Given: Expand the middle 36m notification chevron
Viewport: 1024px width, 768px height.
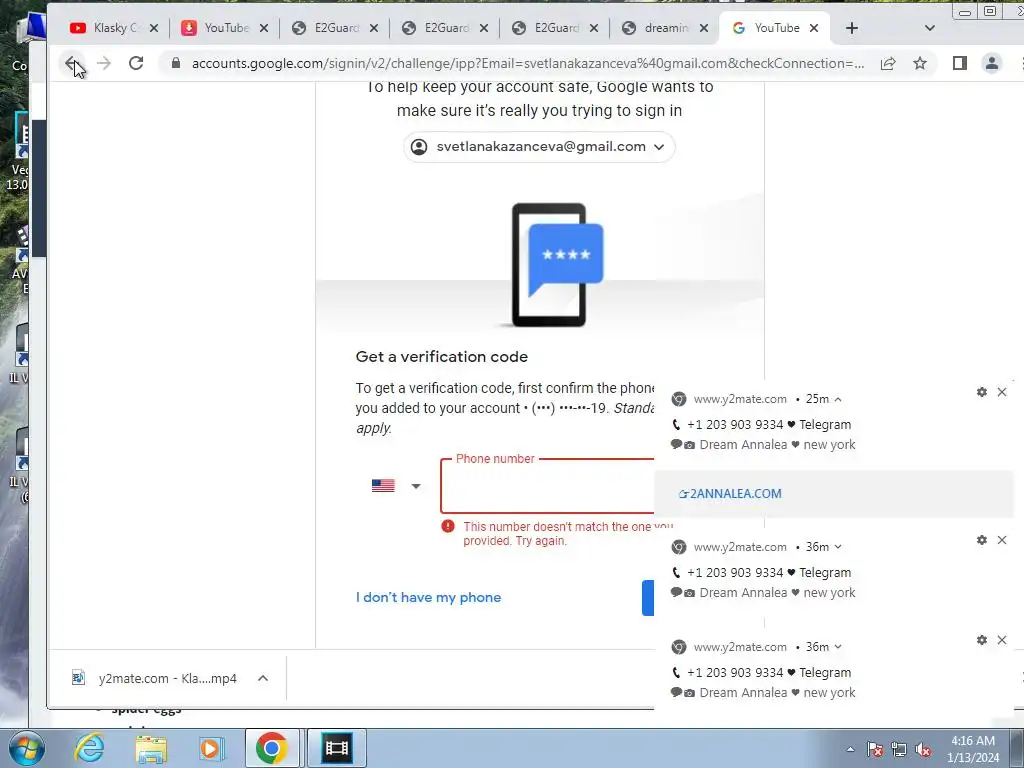Looking at the screenshot, I should click(x=838, y=547).
